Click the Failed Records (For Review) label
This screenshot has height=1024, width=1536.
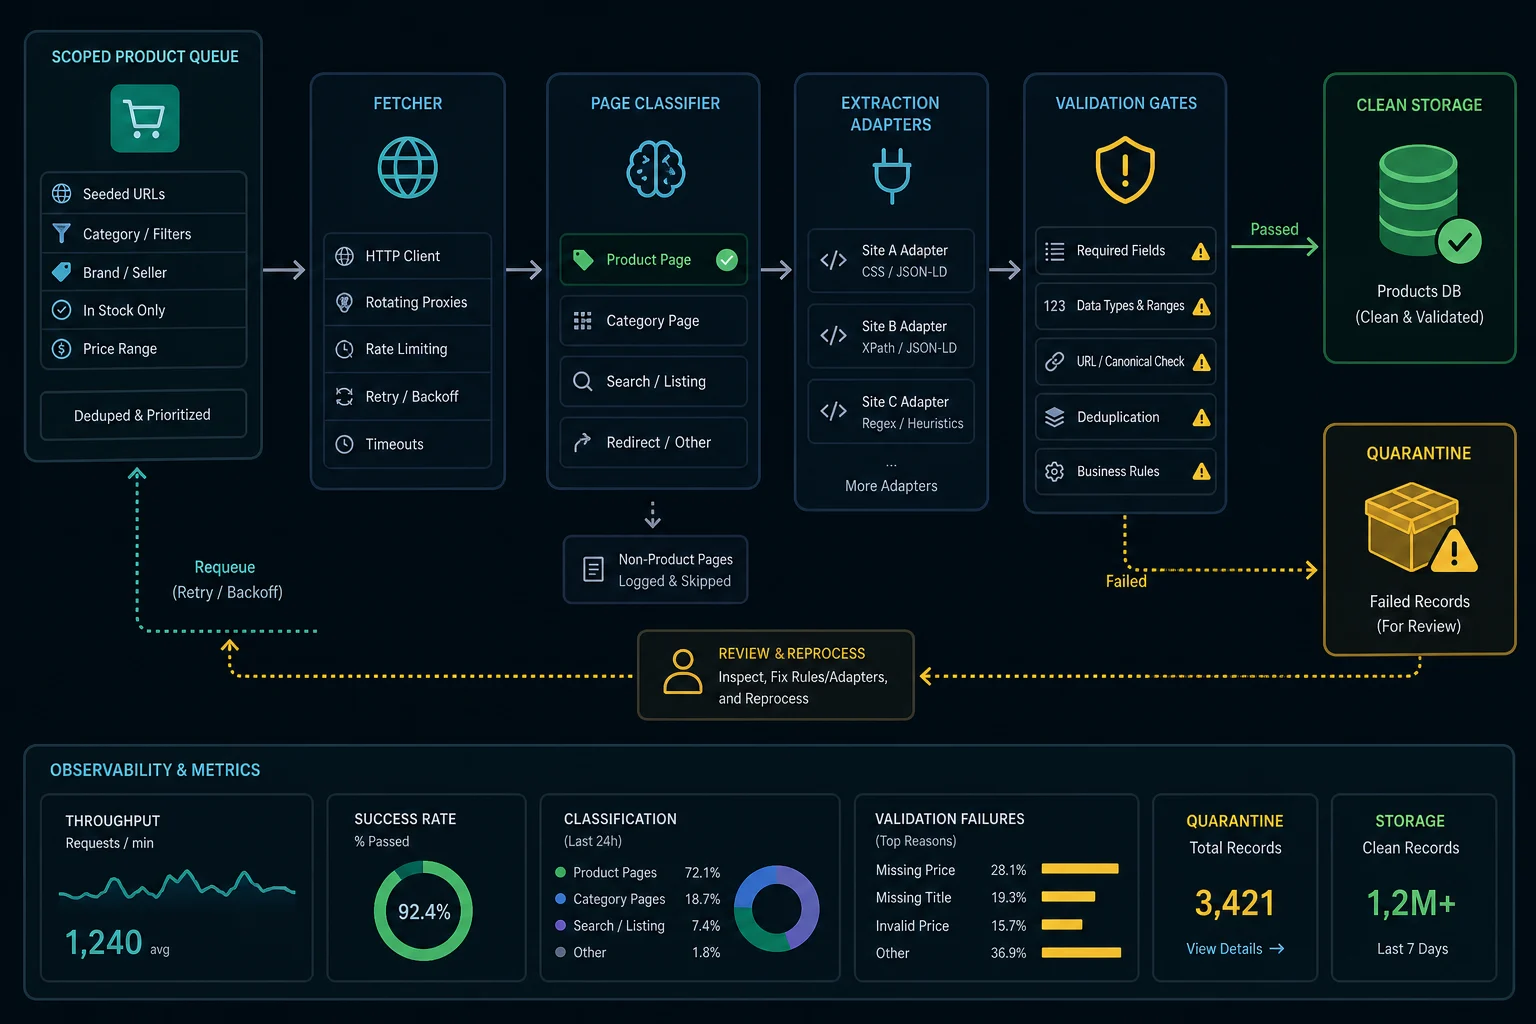tap(1419, 613)
